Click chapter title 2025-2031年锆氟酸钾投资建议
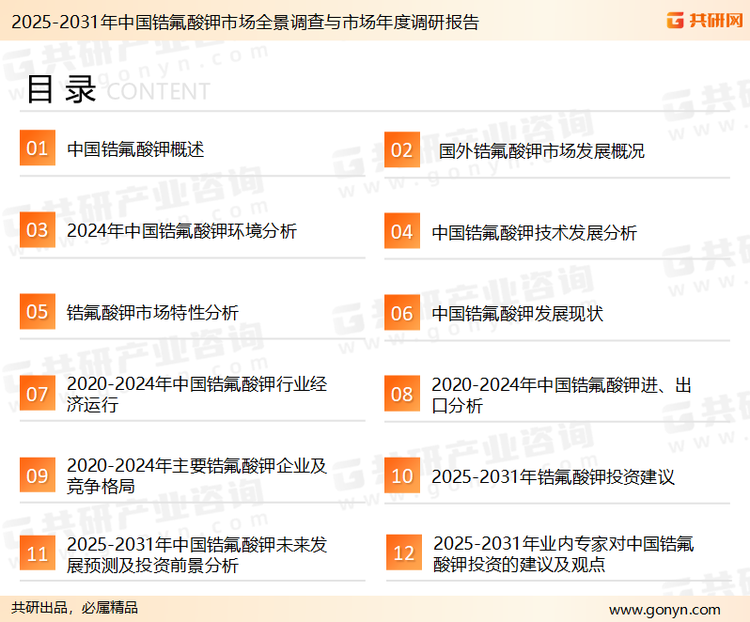The image size is (750, 622). [553, 477]
